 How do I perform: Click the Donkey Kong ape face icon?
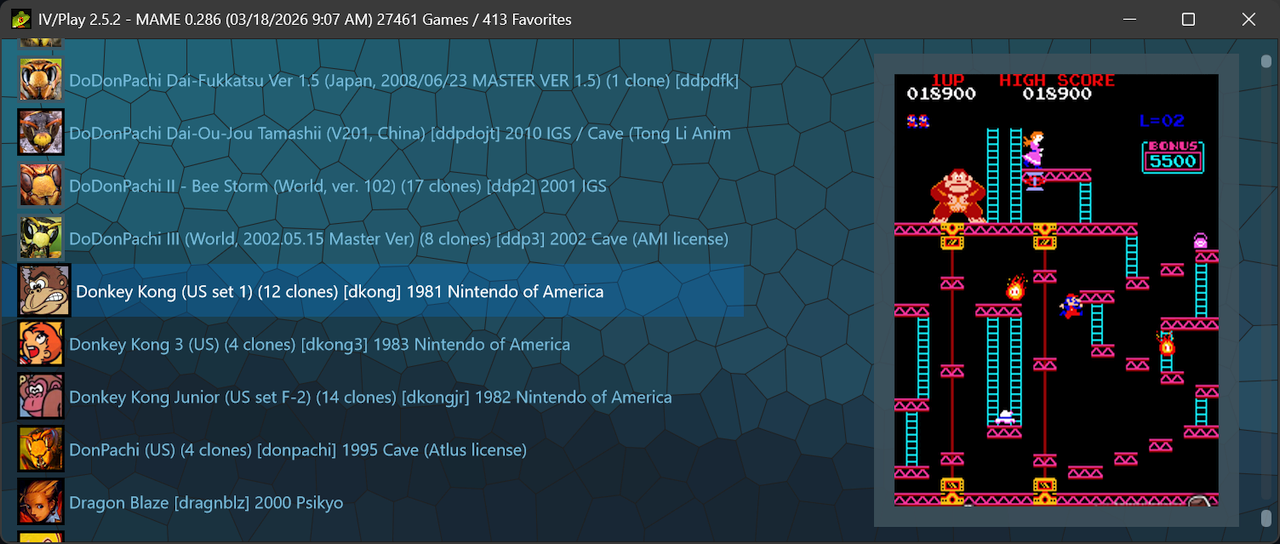(45, 291)
